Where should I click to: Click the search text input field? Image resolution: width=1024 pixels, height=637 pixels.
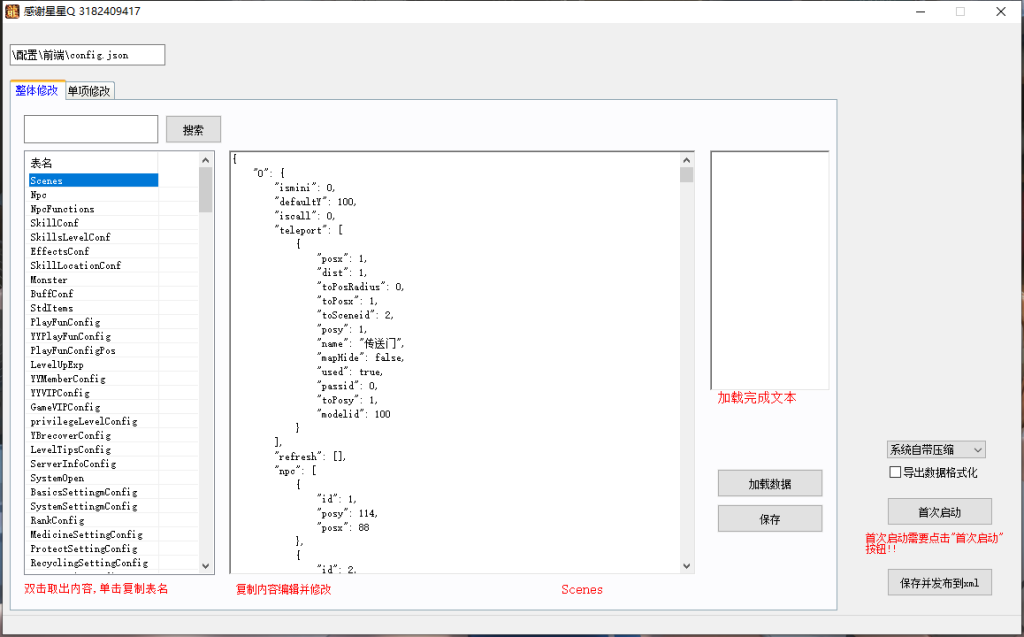click(x=91, y=129)
